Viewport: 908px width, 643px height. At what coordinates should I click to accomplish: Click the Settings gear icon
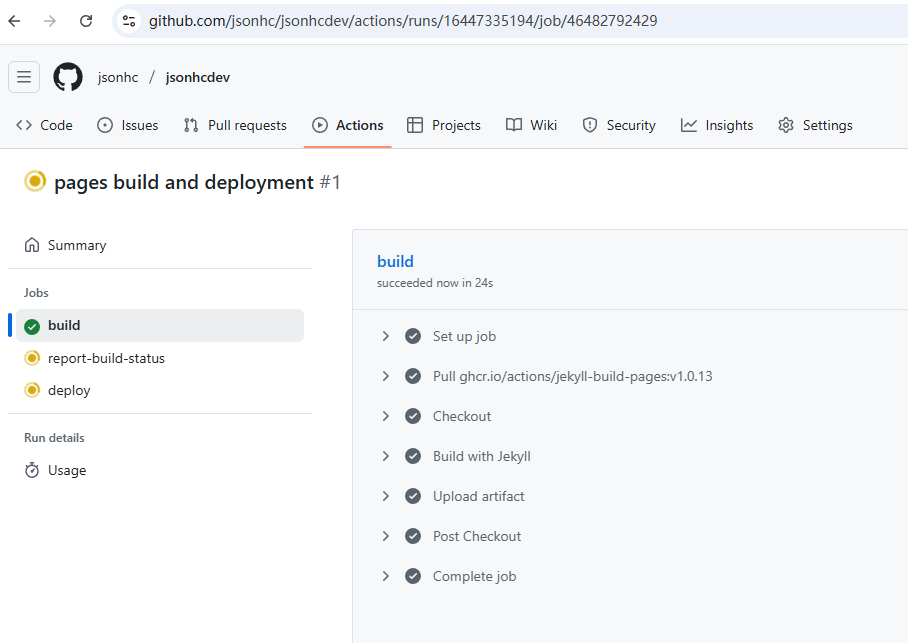tap(786, 125)
